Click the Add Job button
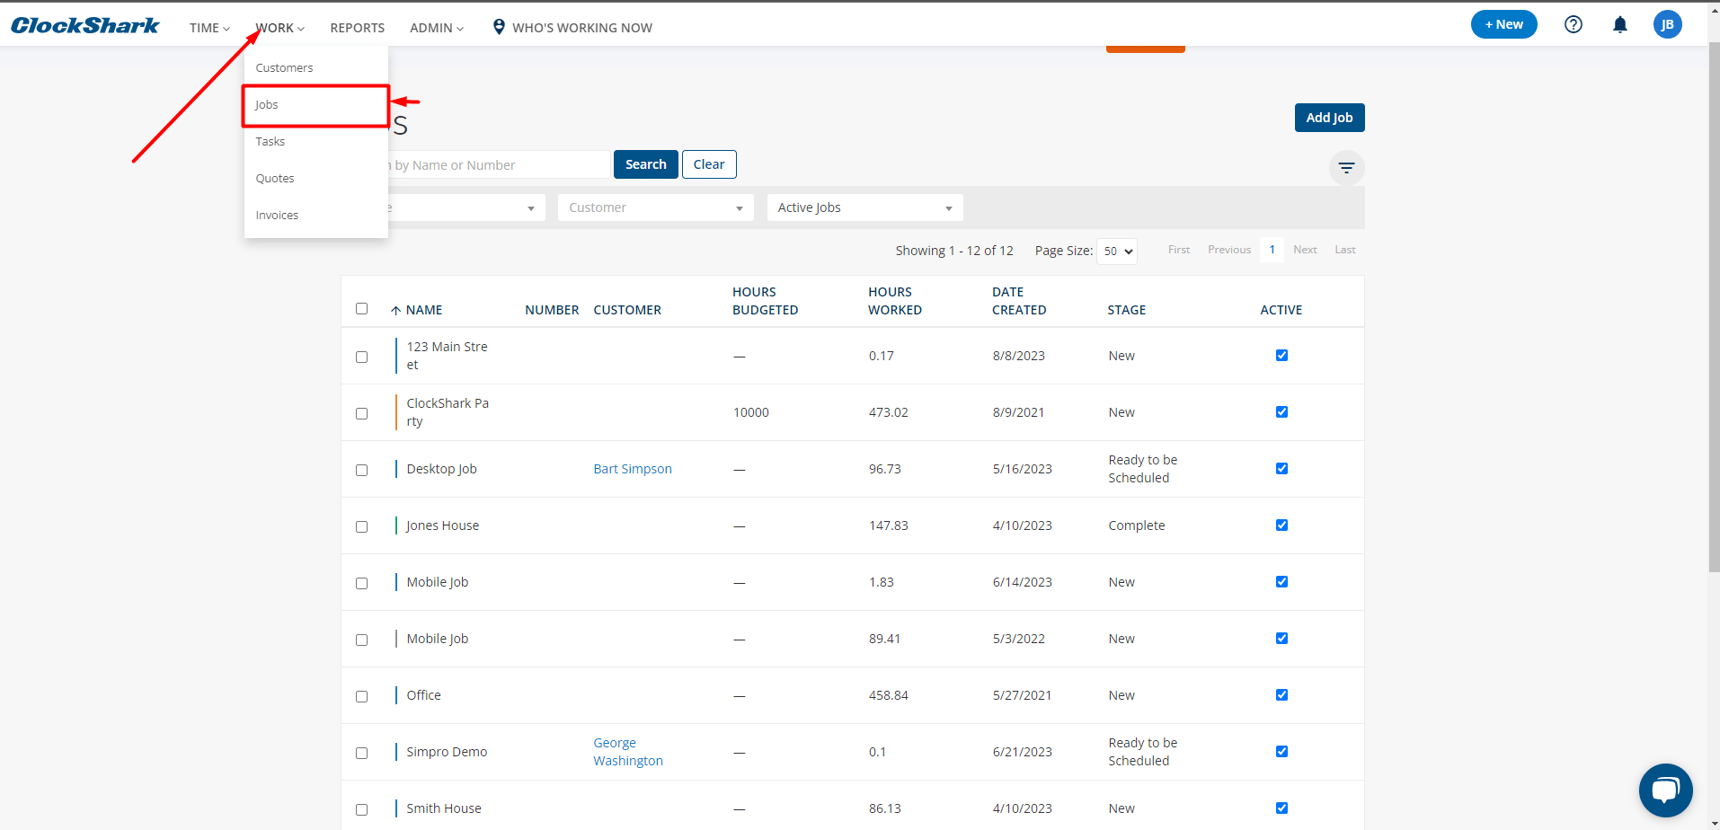The image size is (1720, 830). [1329, 118]
